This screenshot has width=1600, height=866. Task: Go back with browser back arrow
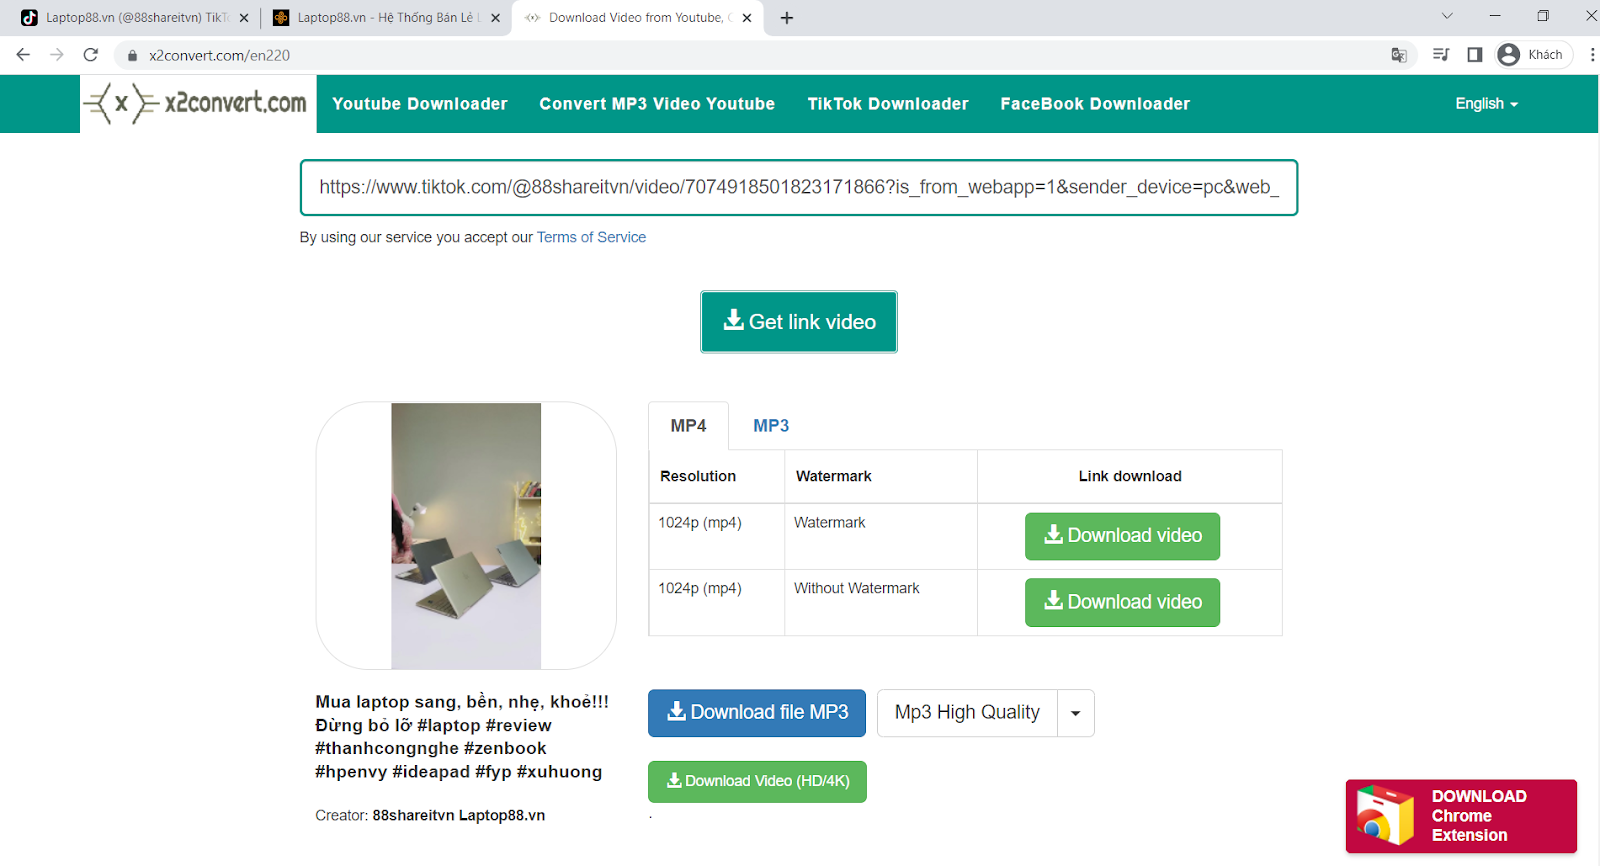pyautogui.click(x=23, y=55)
